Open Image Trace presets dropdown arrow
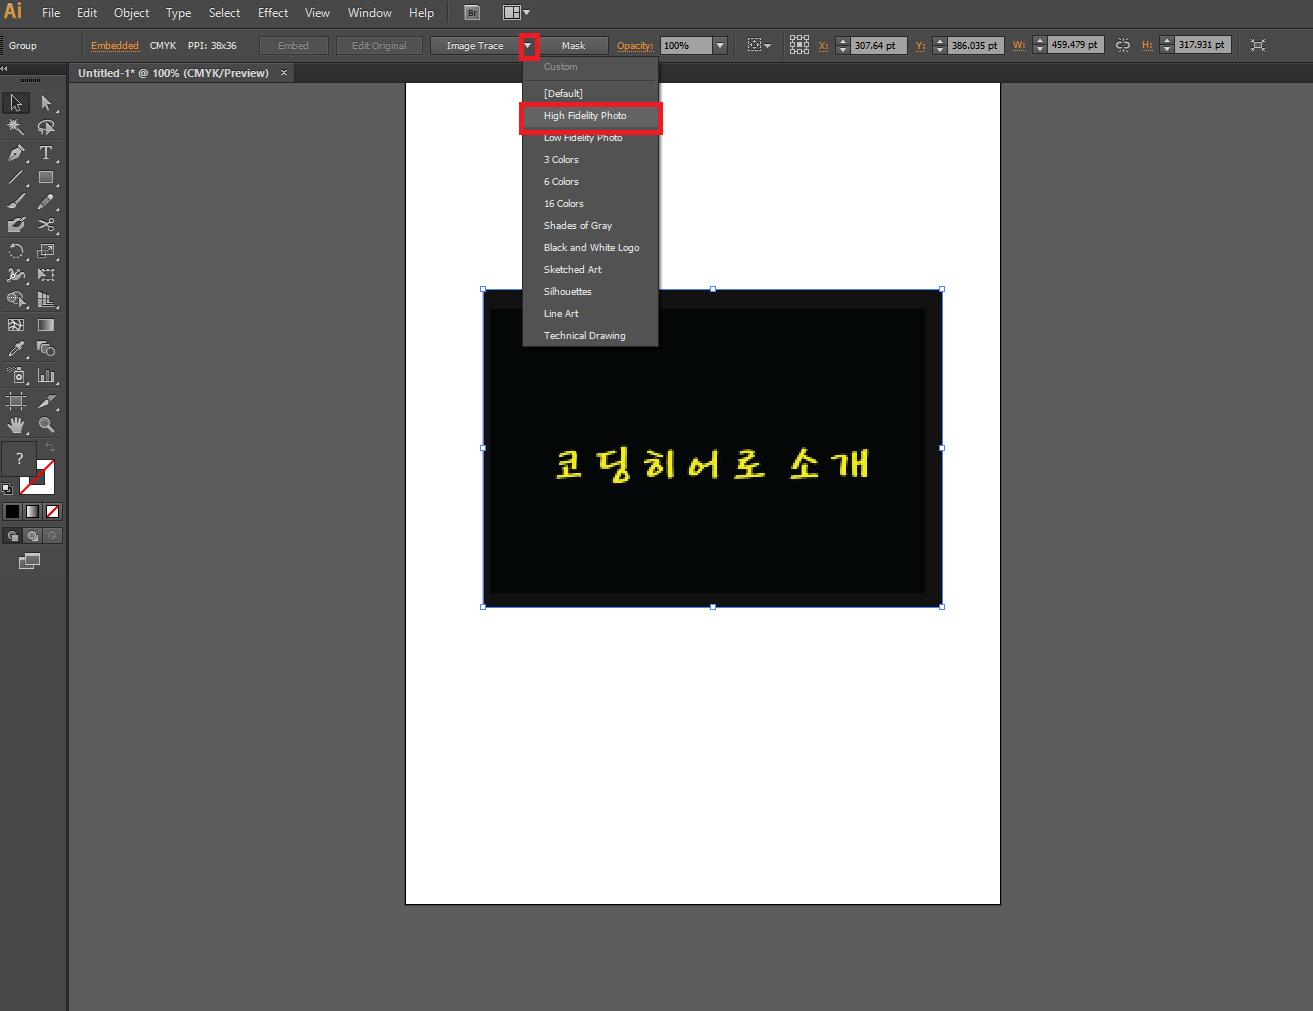This screenshot has width=1313, height=1011. [529, 46]
